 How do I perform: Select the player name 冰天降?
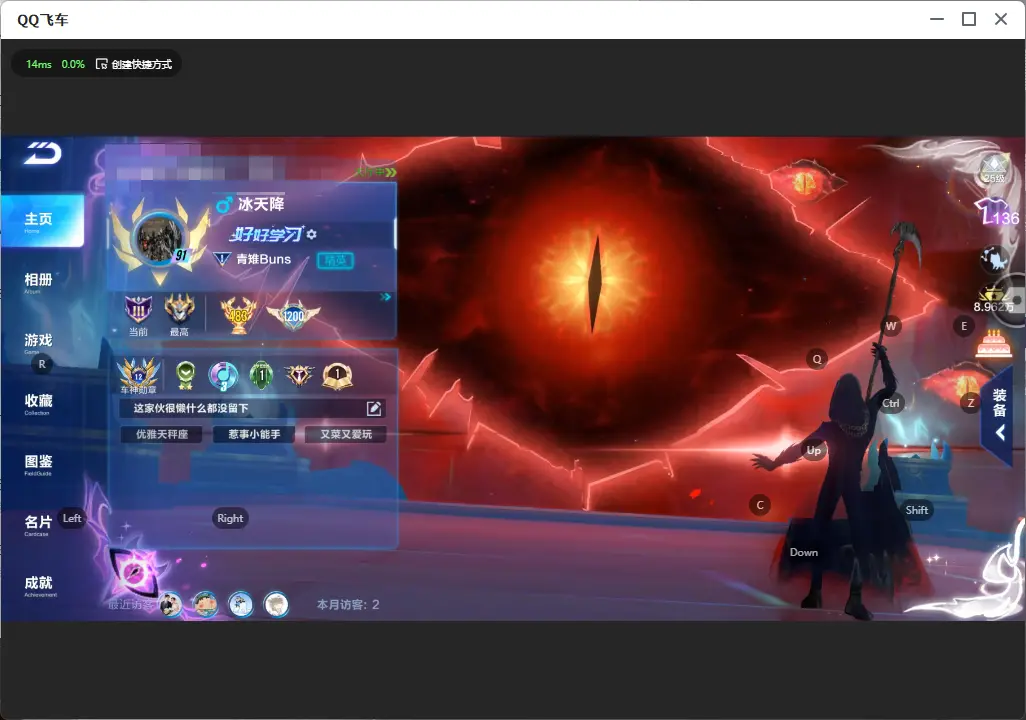click(x=261, y=204)
